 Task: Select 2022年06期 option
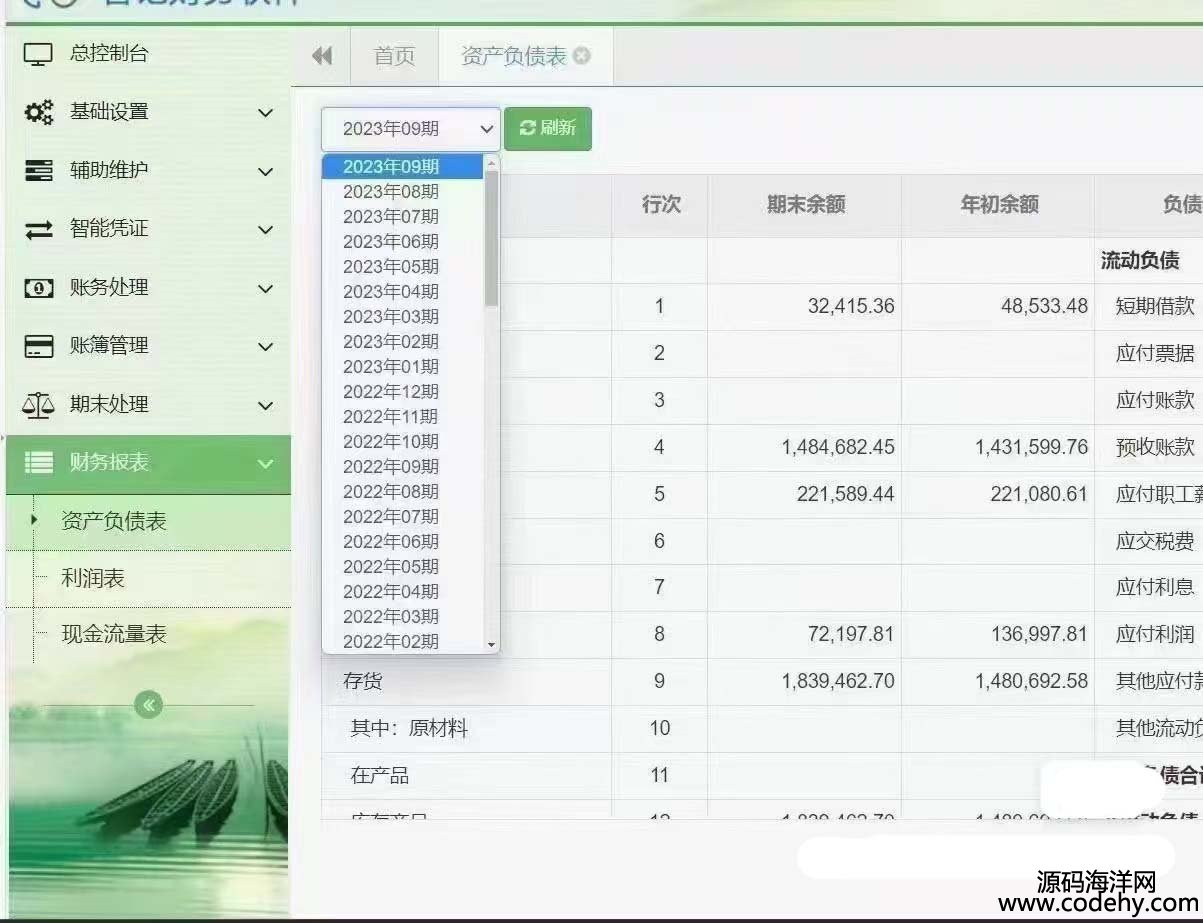[x=403, y=541]
